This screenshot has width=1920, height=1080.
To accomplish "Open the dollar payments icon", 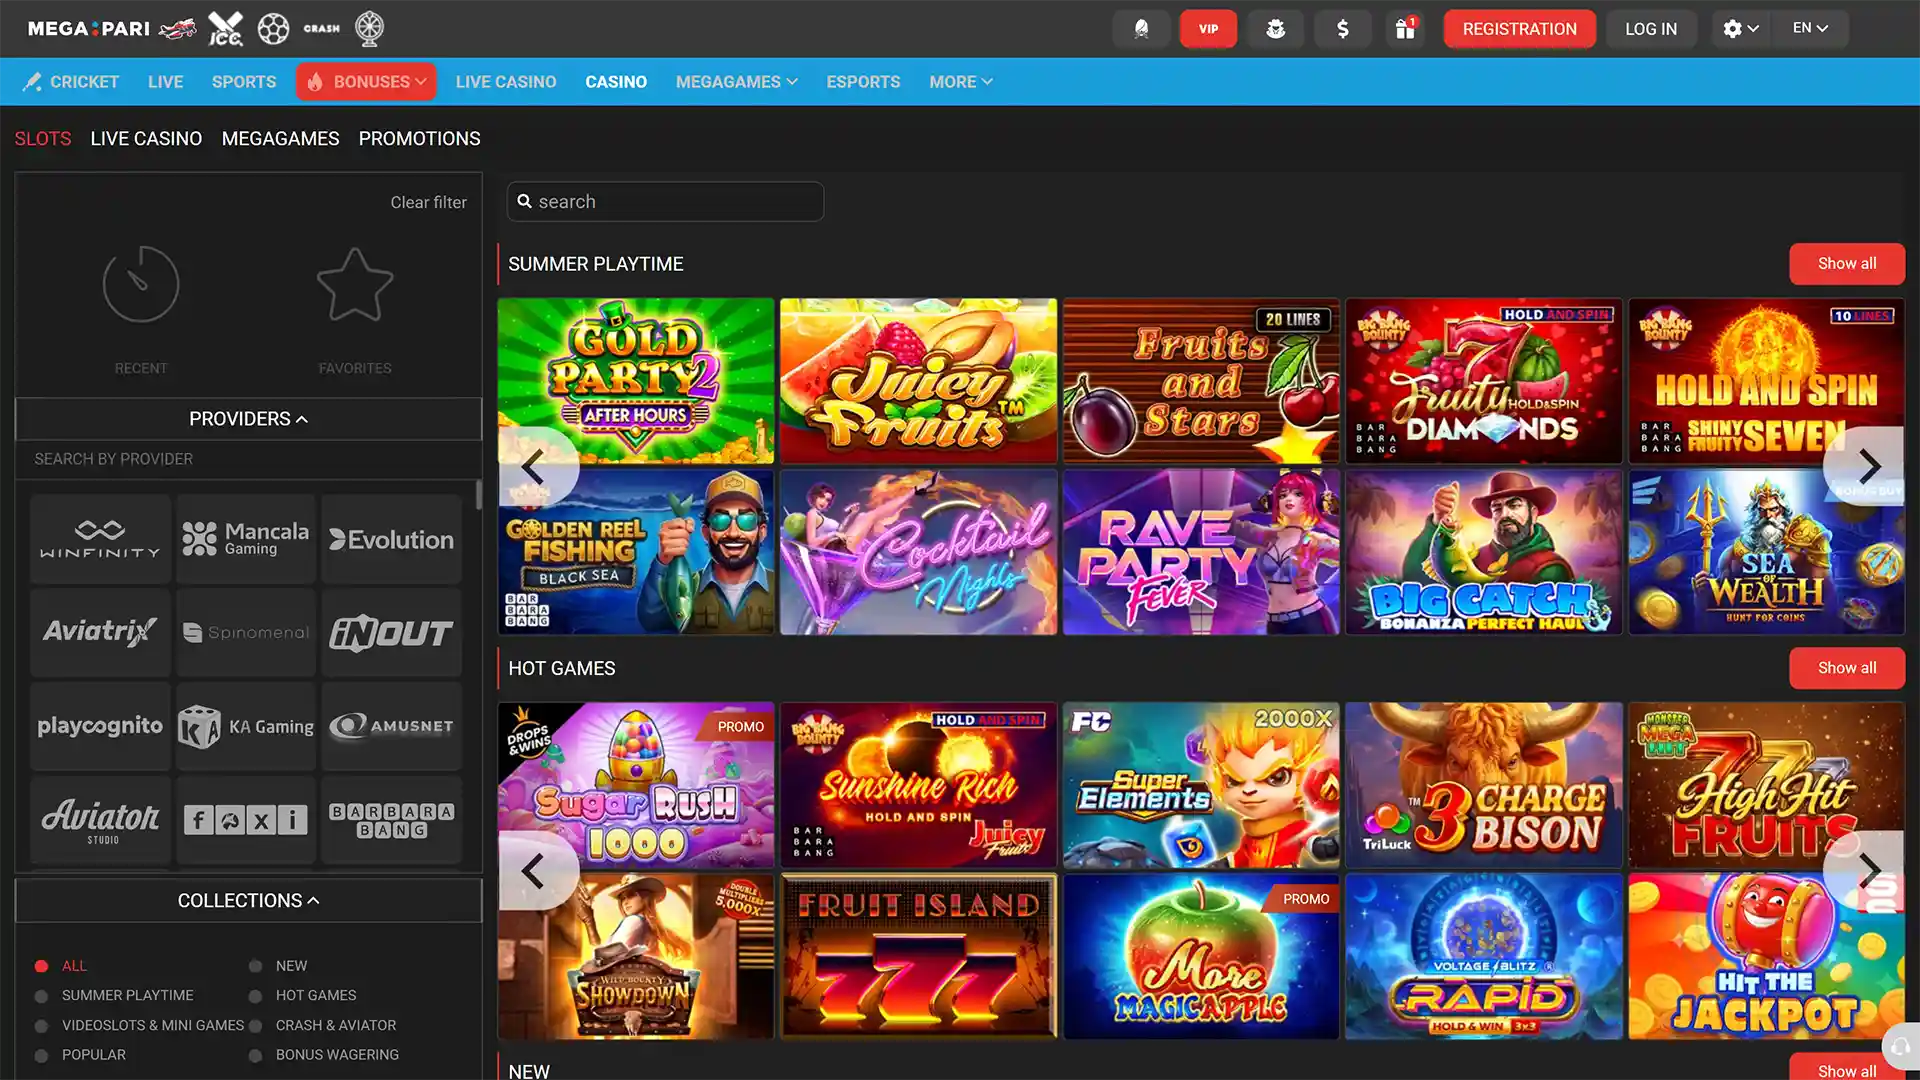I will (x=1342, y=29).
